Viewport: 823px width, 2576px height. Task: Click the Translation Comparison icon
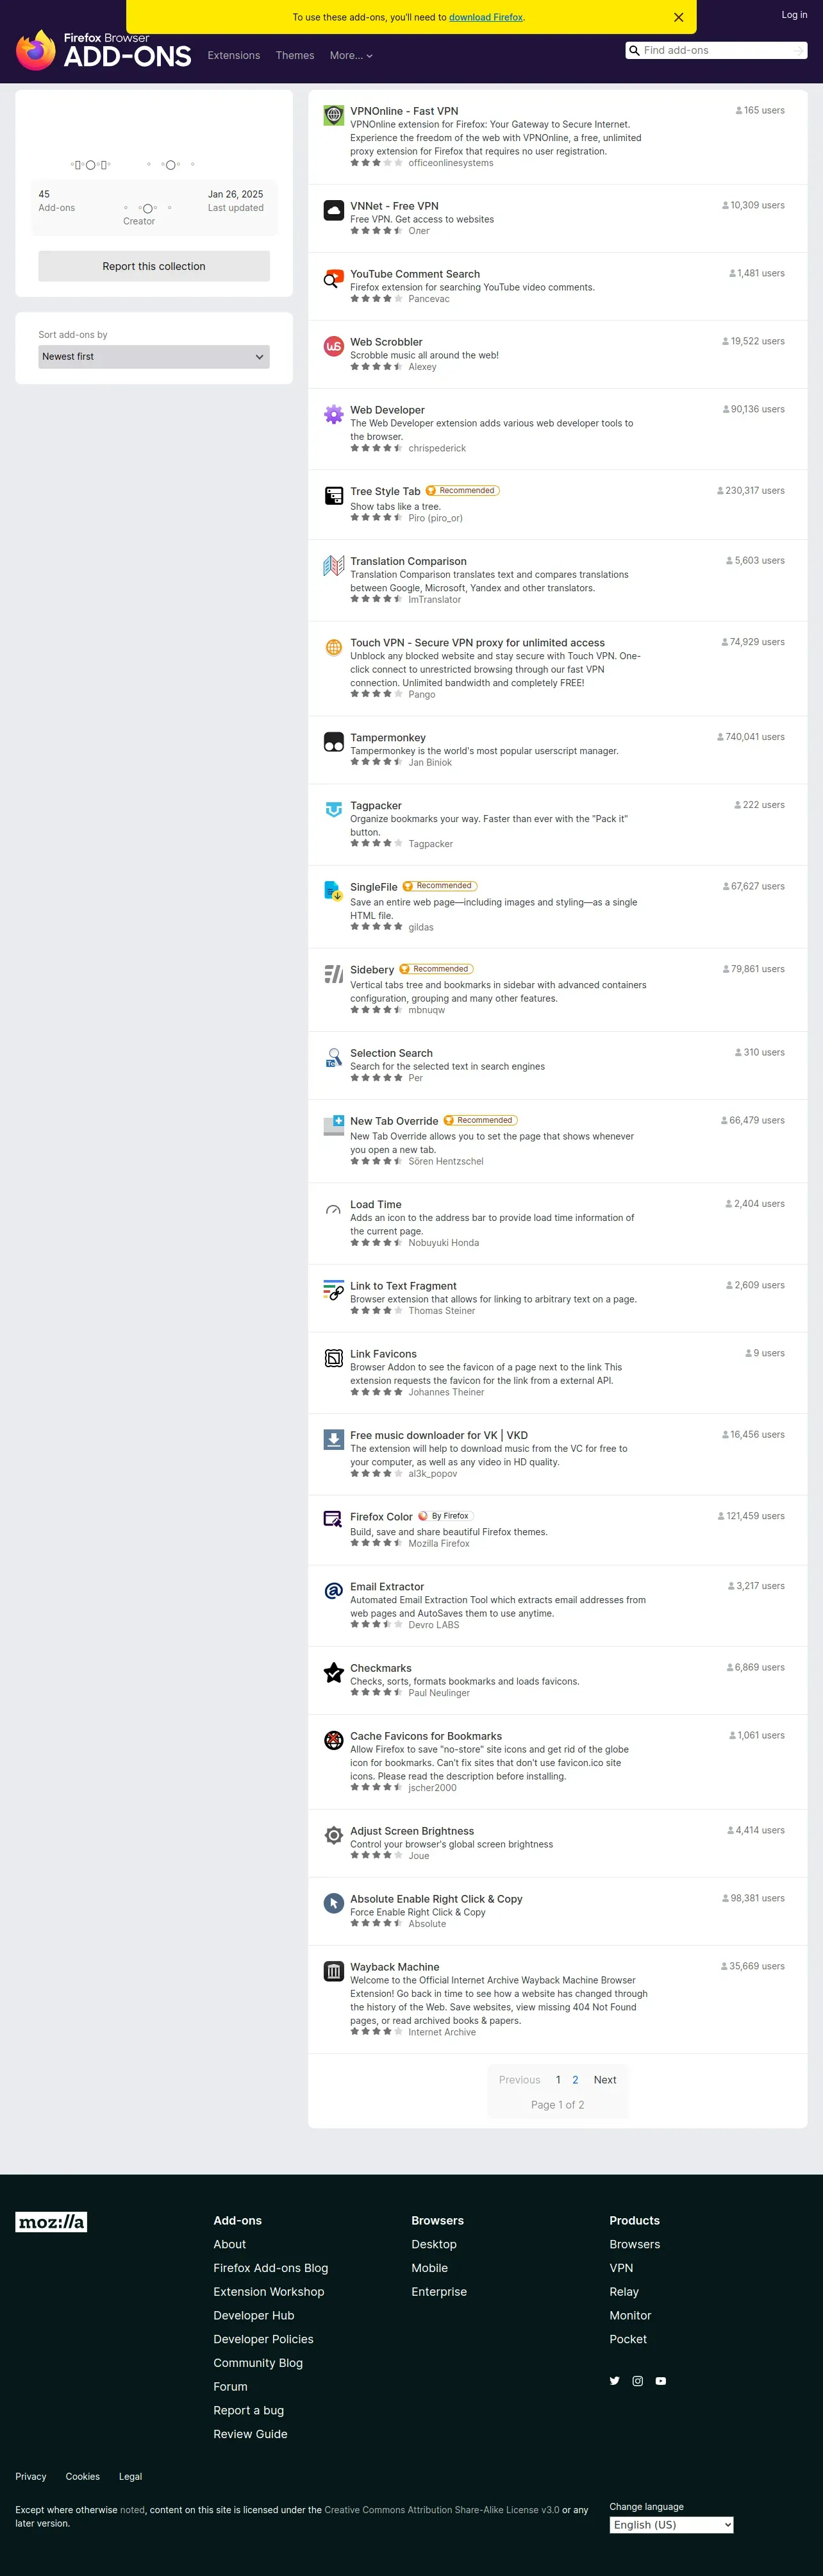point(334,566)
